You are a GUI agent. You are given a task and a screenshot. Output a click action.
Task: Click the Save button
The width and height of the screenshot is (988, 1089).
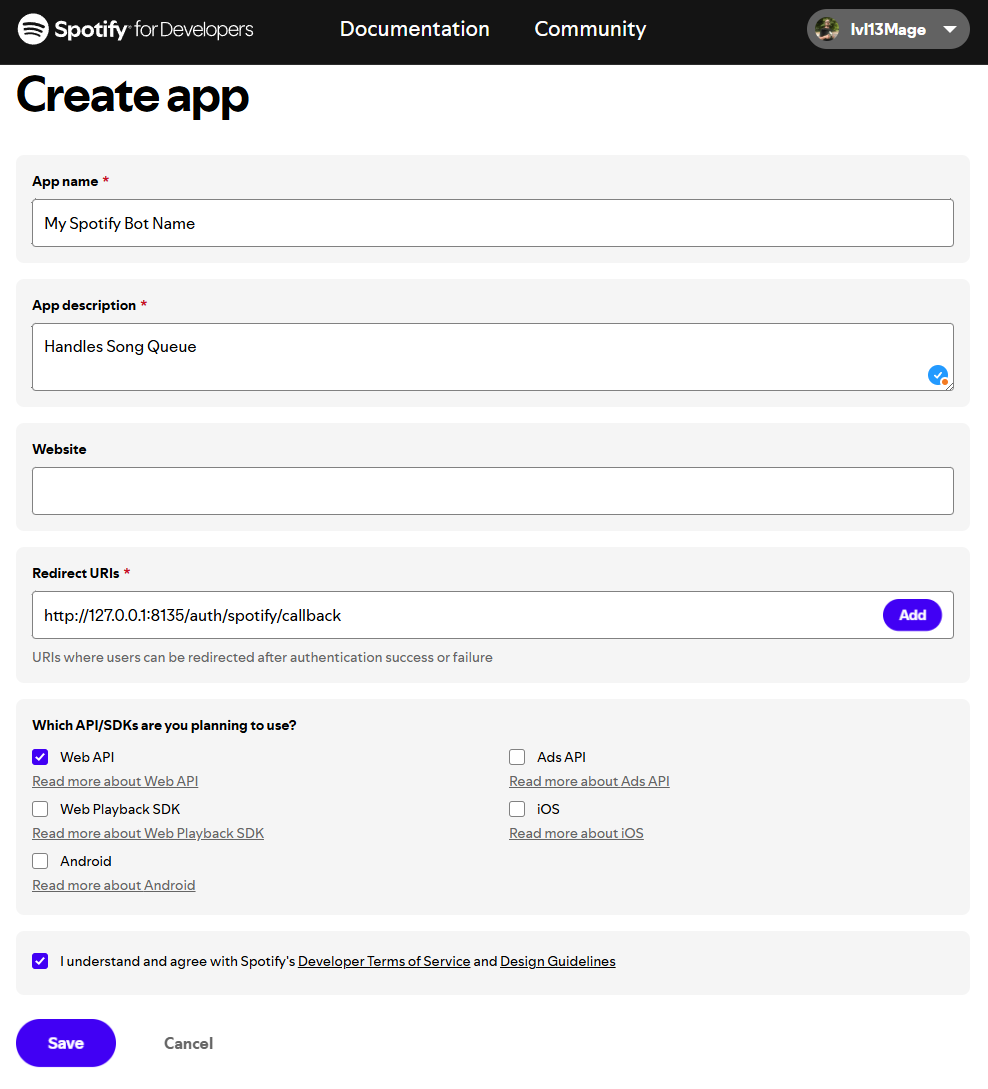(66, 1043)
